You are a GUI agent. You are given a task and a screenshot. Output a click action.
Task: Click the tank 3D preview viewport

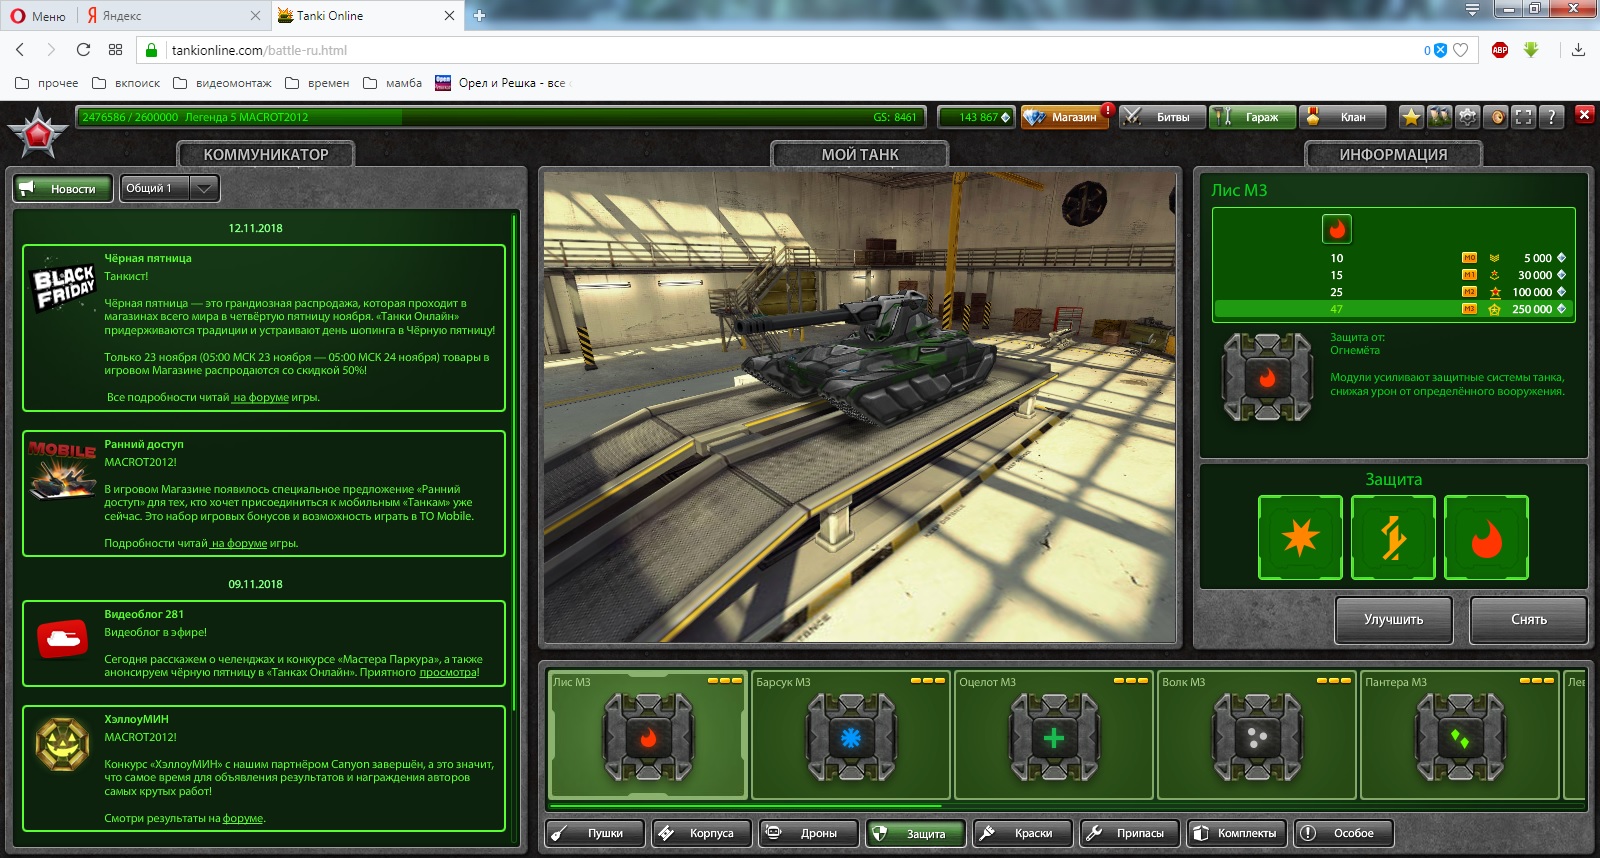click(x=860, y=407)
